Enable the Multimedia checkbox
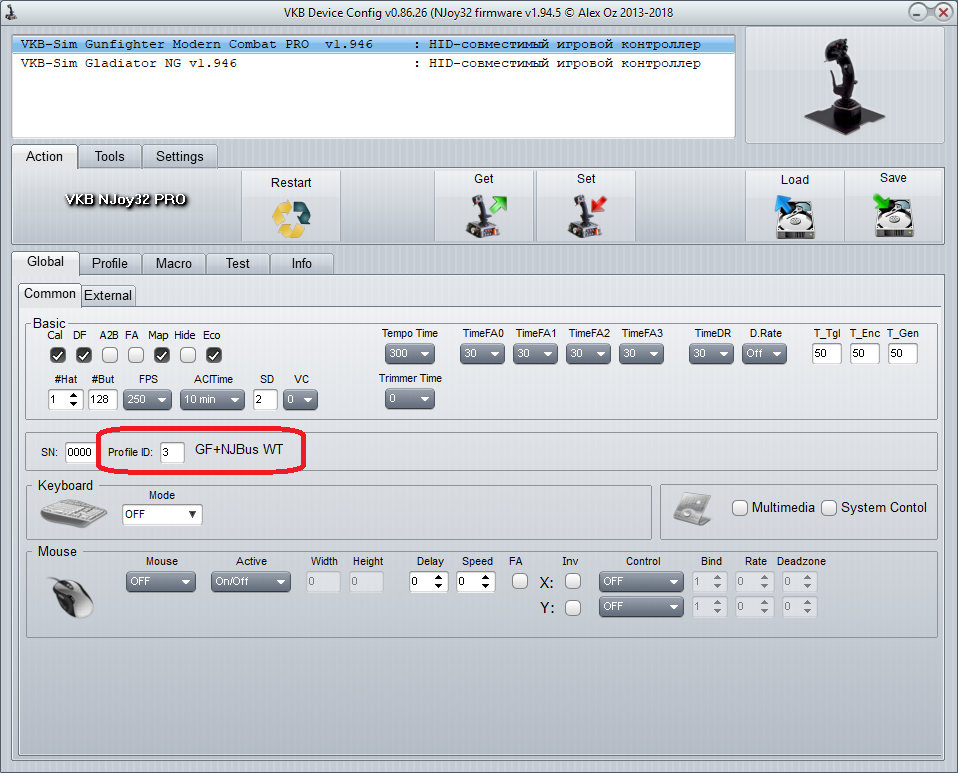 740,508
